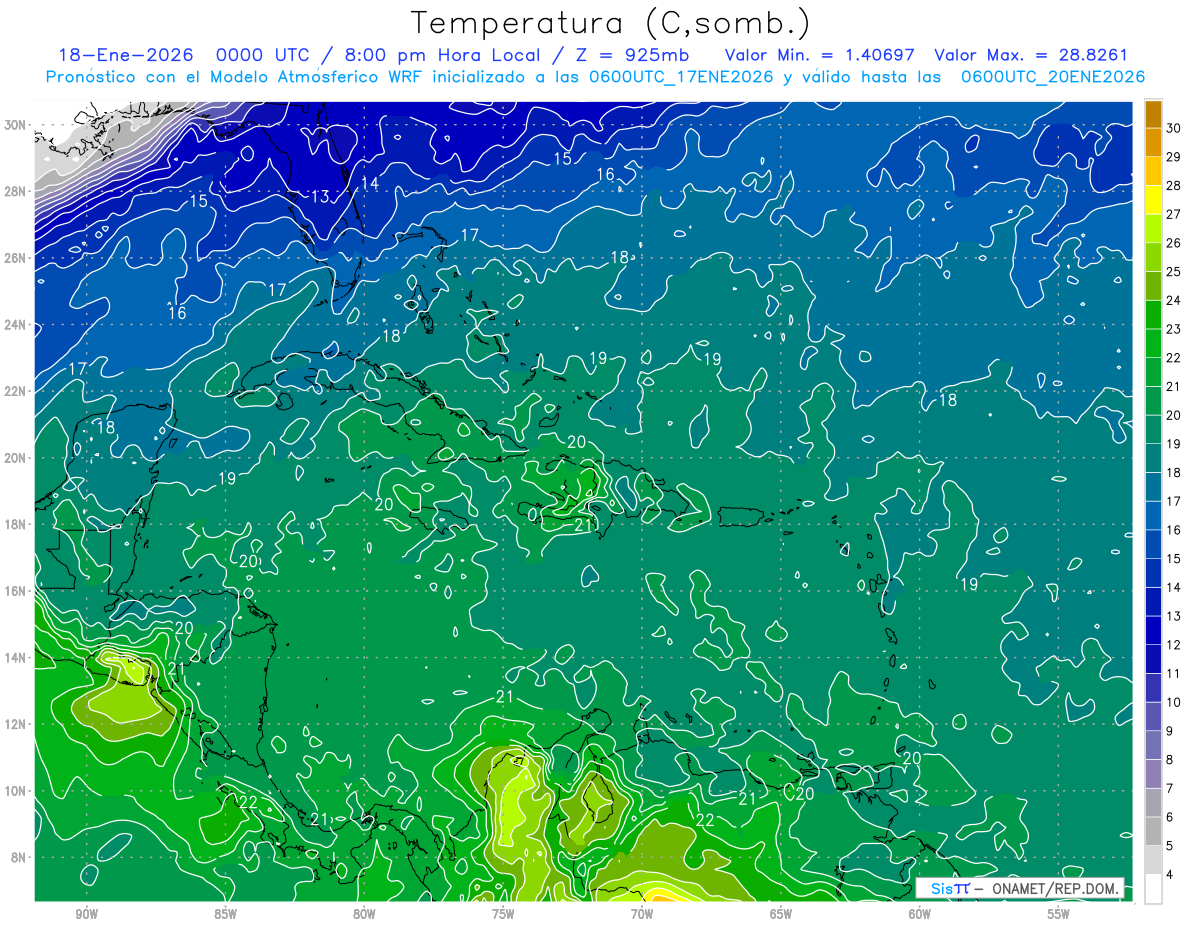Click the "85W" longitude axis label
Viewport: 1200px width, 927px height.
tap(225, 914)
